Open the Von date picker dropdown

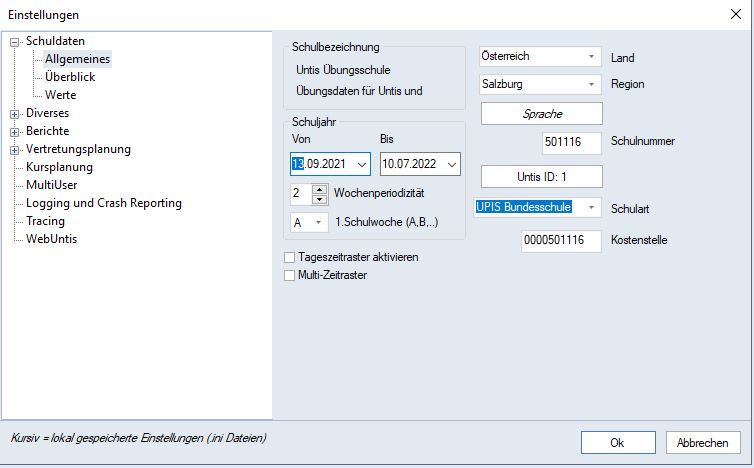(361, 164)
